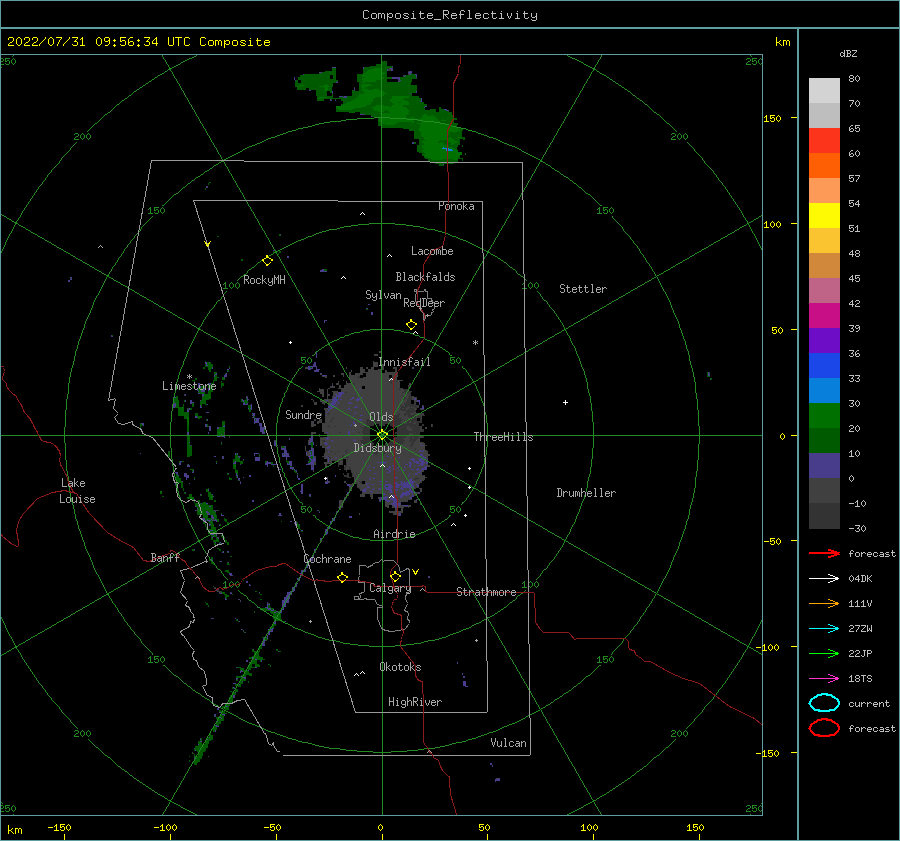Viewport: 900px width, 841px height.
Task: Click the magenta 18TS arrow icon
Action: click(x=824, y=679)
